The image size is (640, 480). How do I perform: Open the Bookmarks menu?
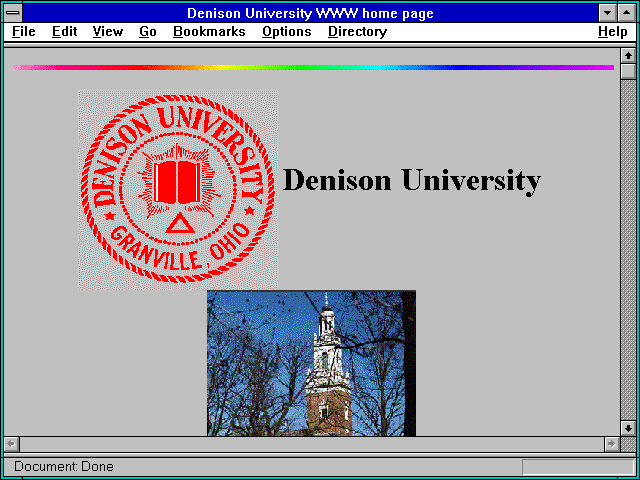point(209,32)
